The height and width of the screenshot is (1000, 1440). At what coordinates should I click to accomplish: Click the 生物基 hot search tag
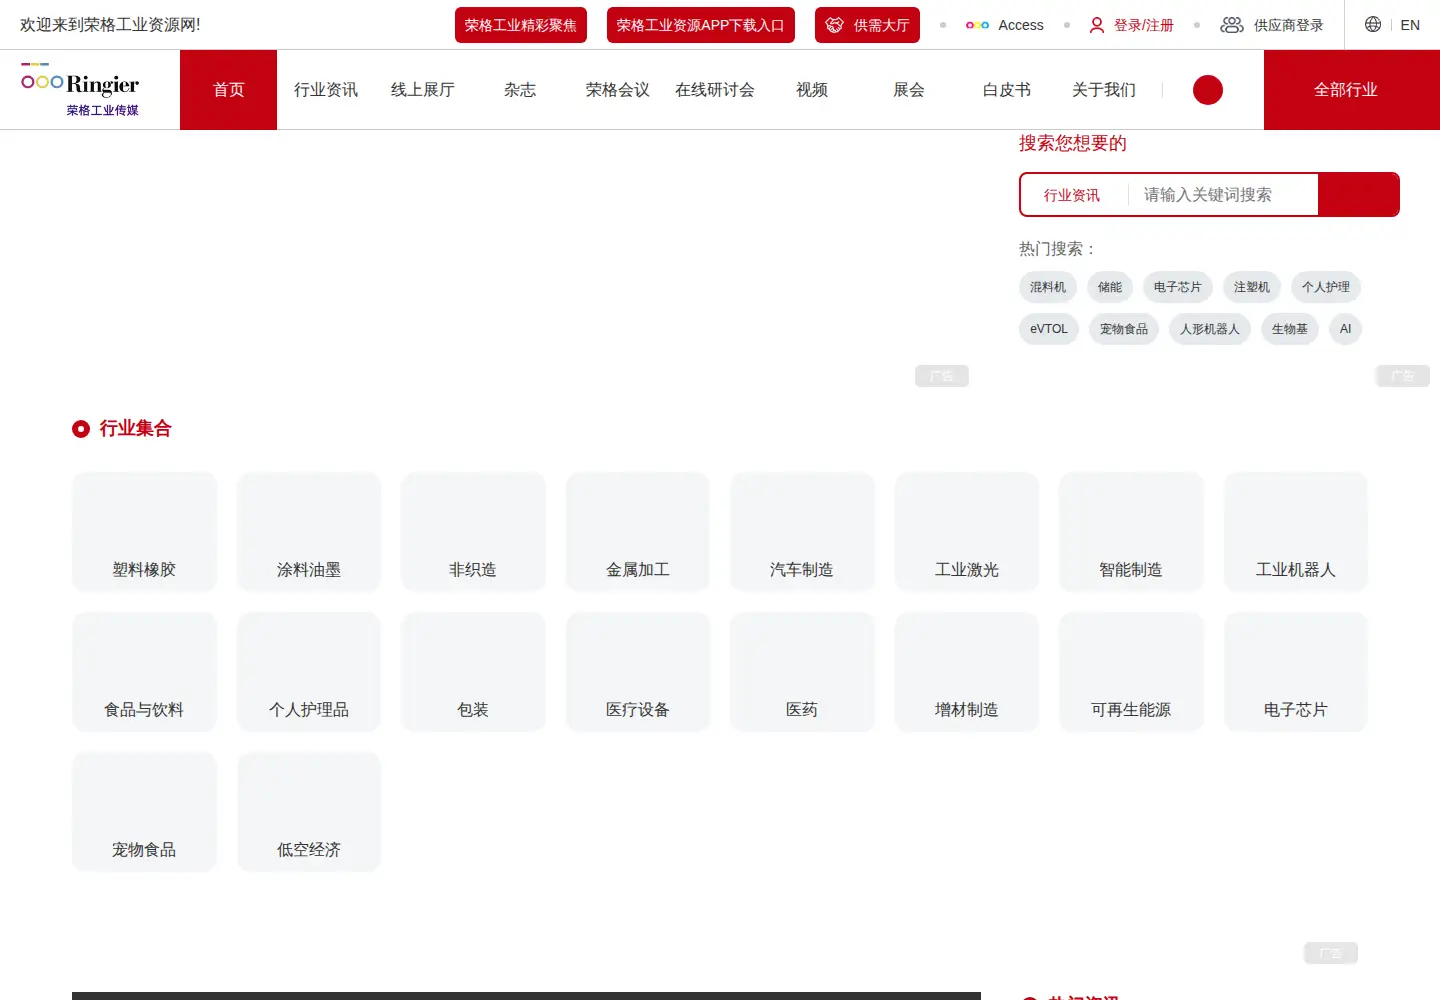click(1290, 329)
